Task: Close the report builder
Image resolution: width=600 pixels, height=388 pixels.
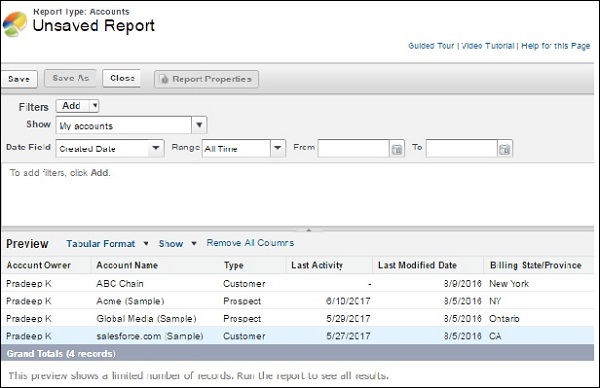Action: point(122,78)
